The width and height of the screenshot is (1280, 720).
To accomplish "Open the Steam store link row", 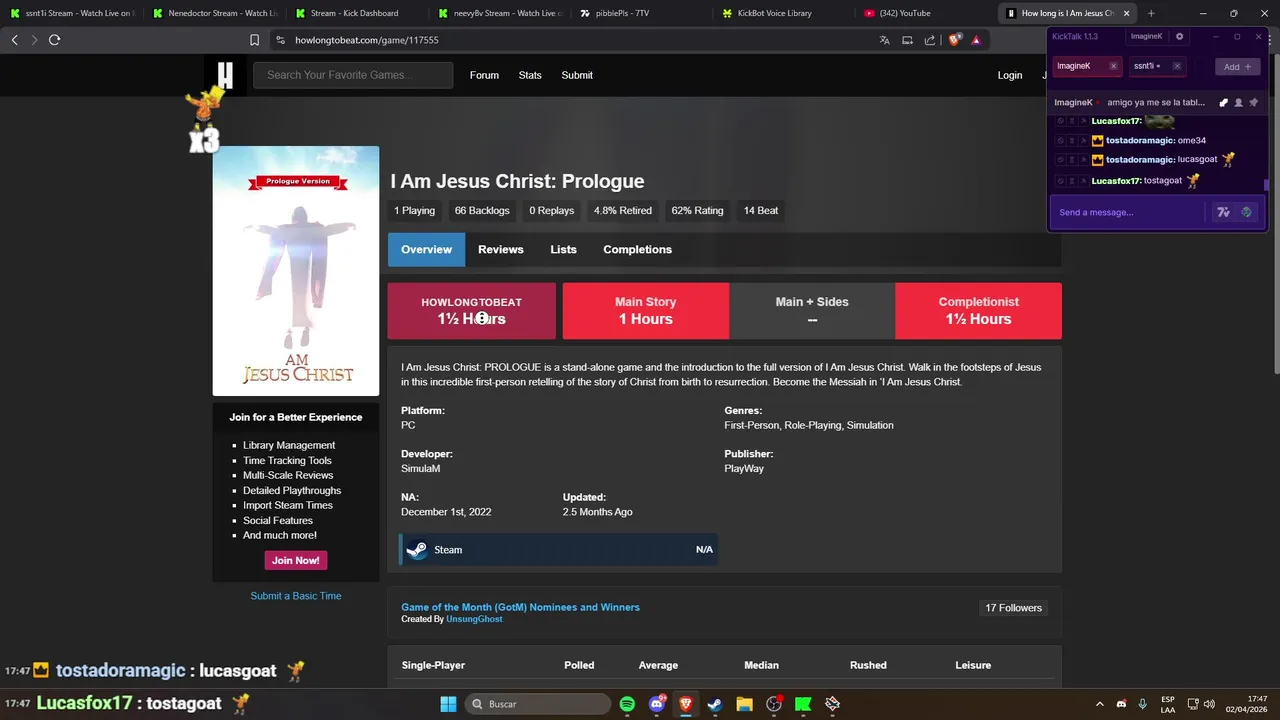I will (x=559, y=550).
